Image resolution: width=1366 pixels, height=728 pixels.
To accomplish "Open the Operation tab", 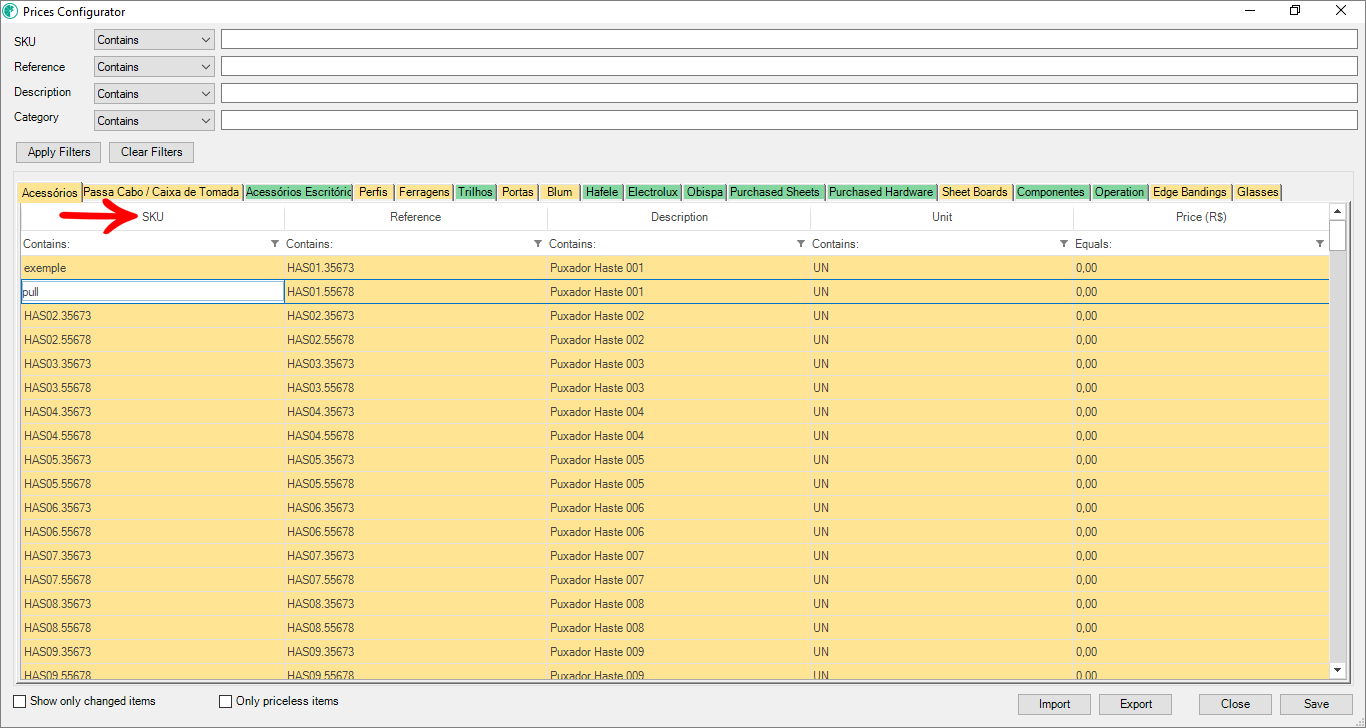I will coord(1119,192).
